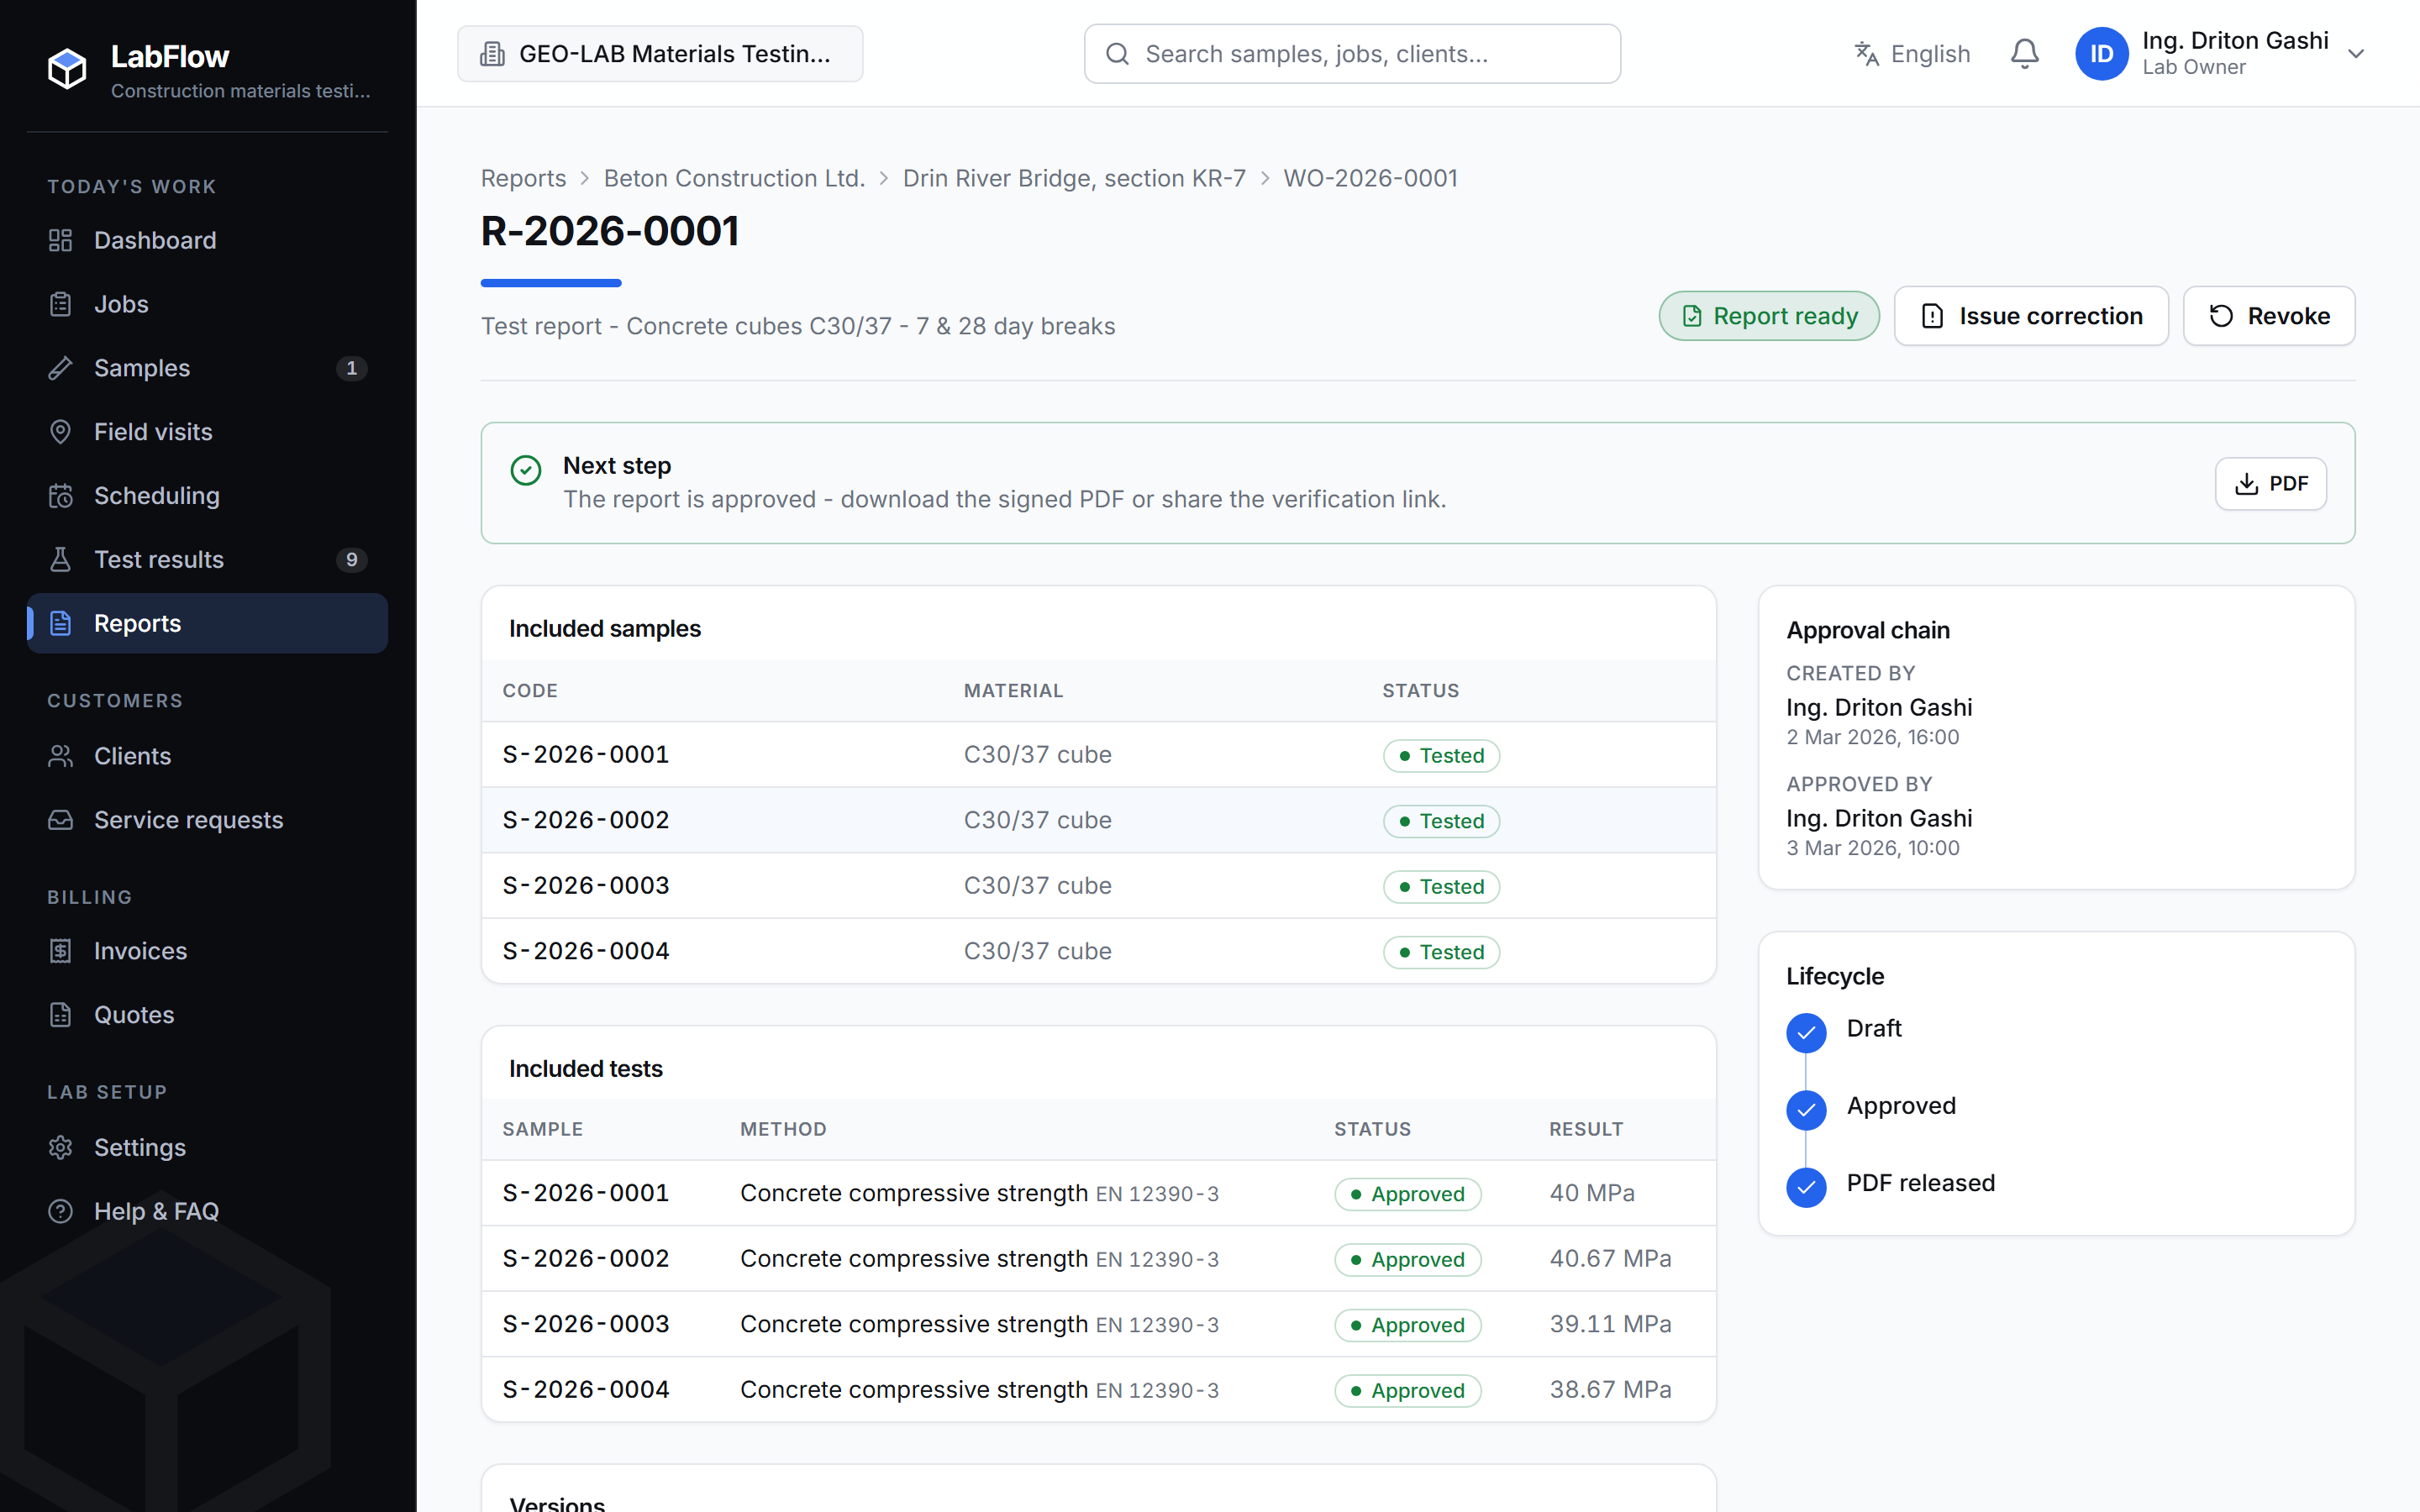Click the ID user avatar

pyautogui.click(x=2101, y=54)
